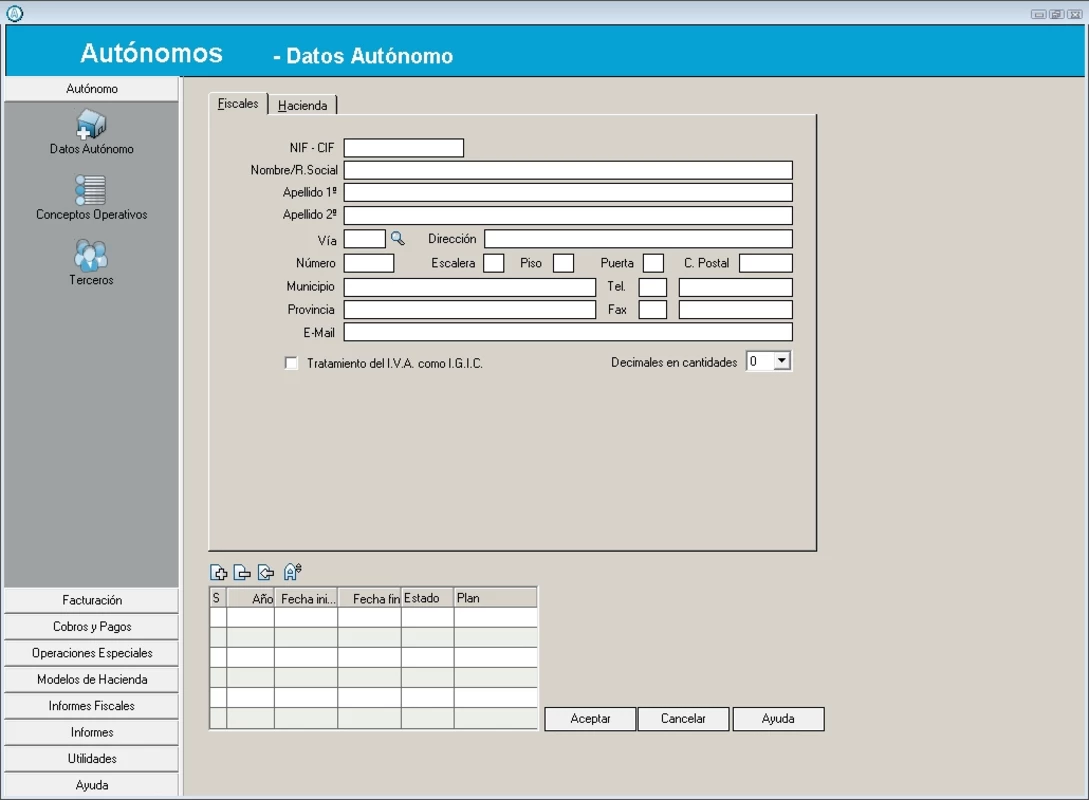Open Facturación sidebar section
Viewport: 1089px width, 800px height.
pos(92,600)
